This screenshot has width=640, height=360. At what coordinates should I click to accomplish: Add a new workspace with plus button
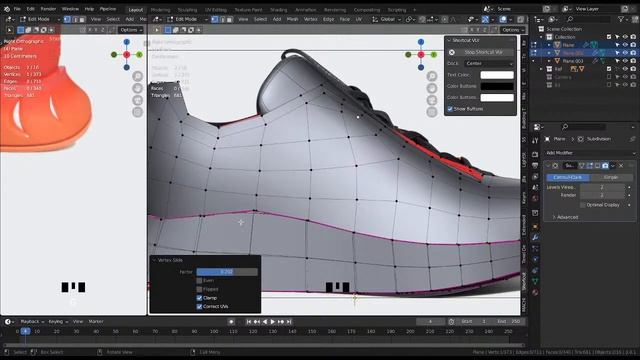415,9
